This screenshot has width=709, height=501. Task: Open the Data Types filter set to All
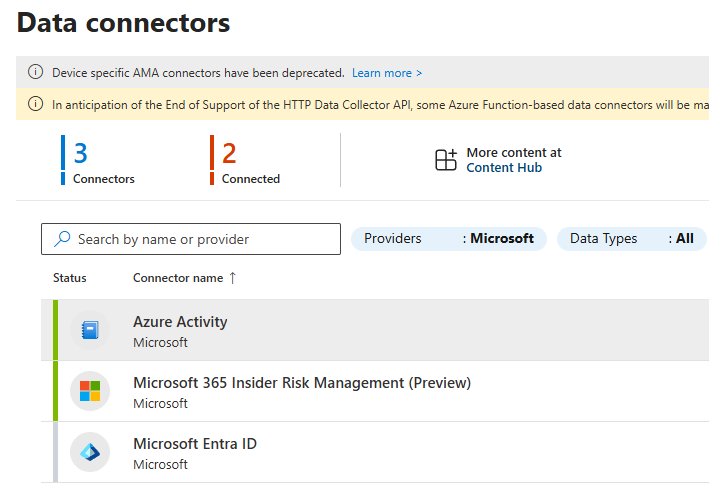tap(632, 239)
